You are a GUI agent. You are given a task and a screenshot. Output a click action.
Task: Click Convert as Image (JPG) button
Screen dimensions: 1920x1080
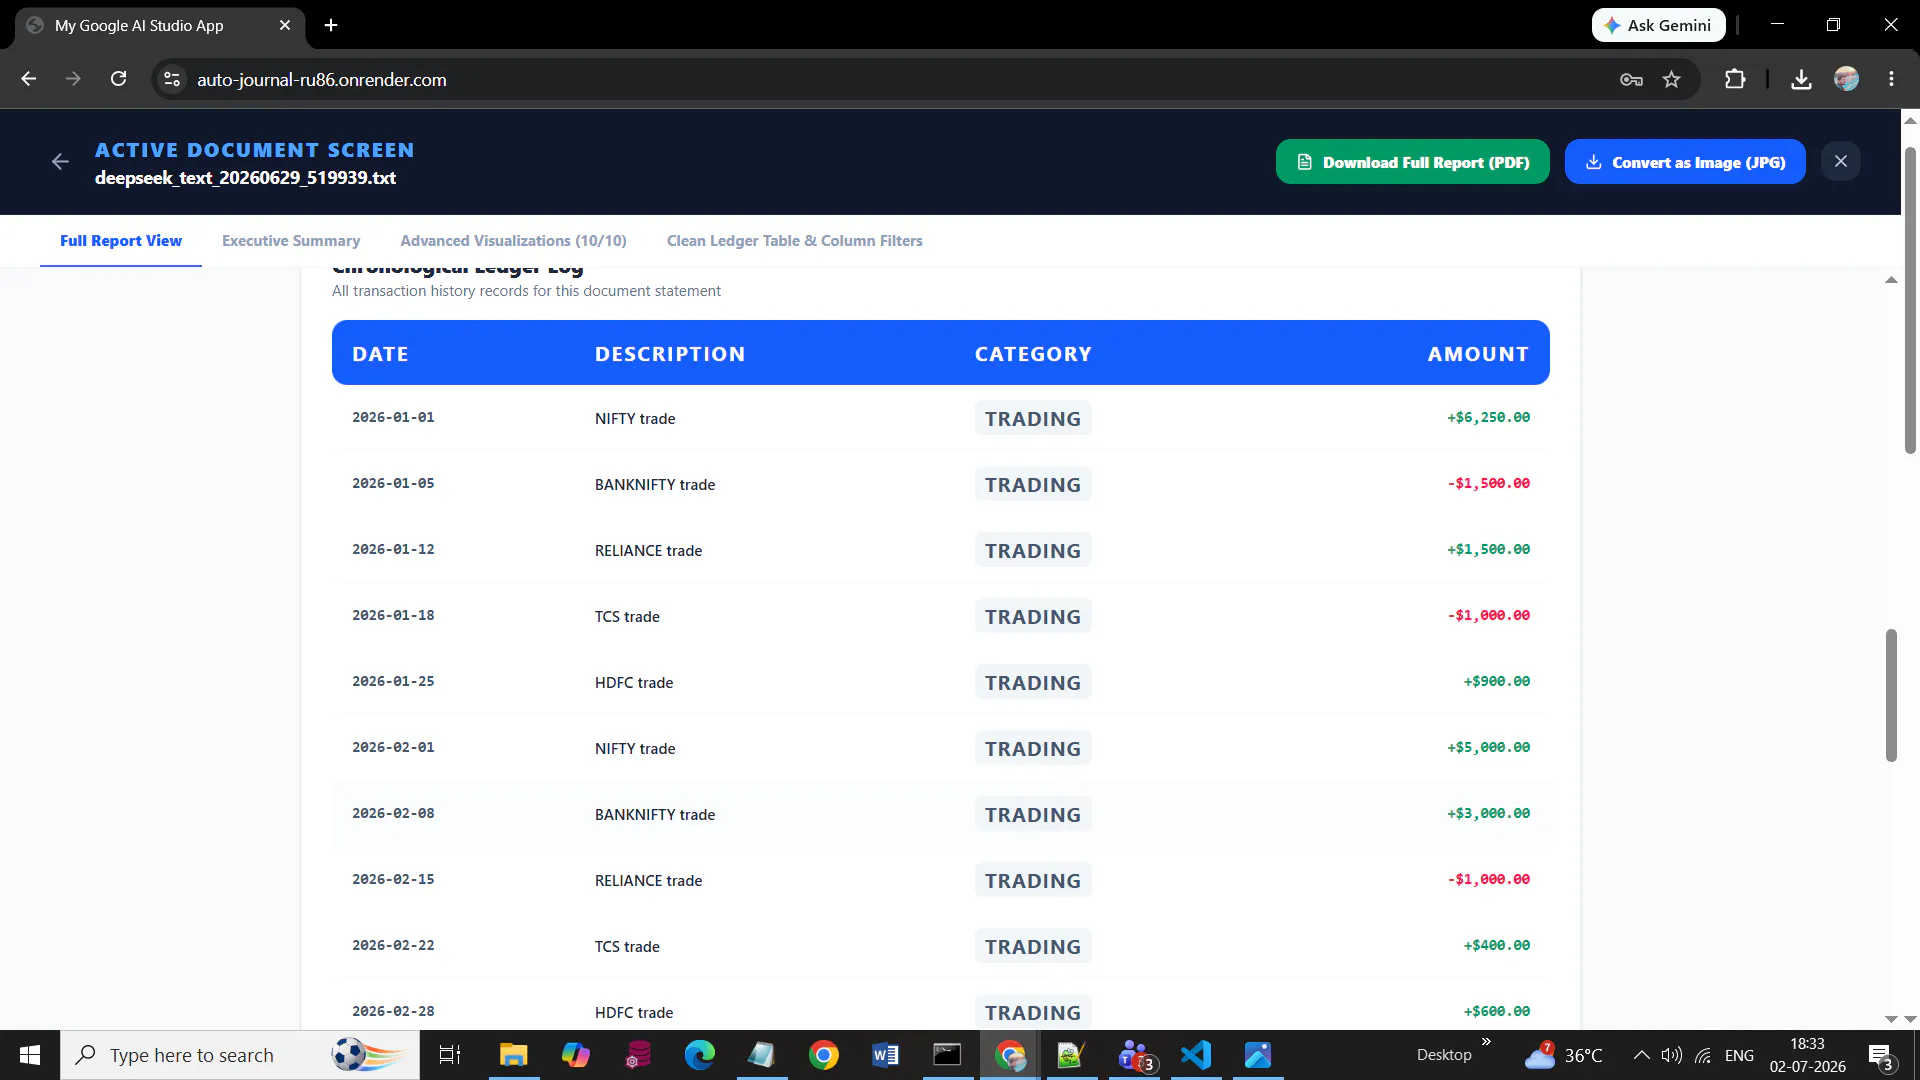point(1684,162)
